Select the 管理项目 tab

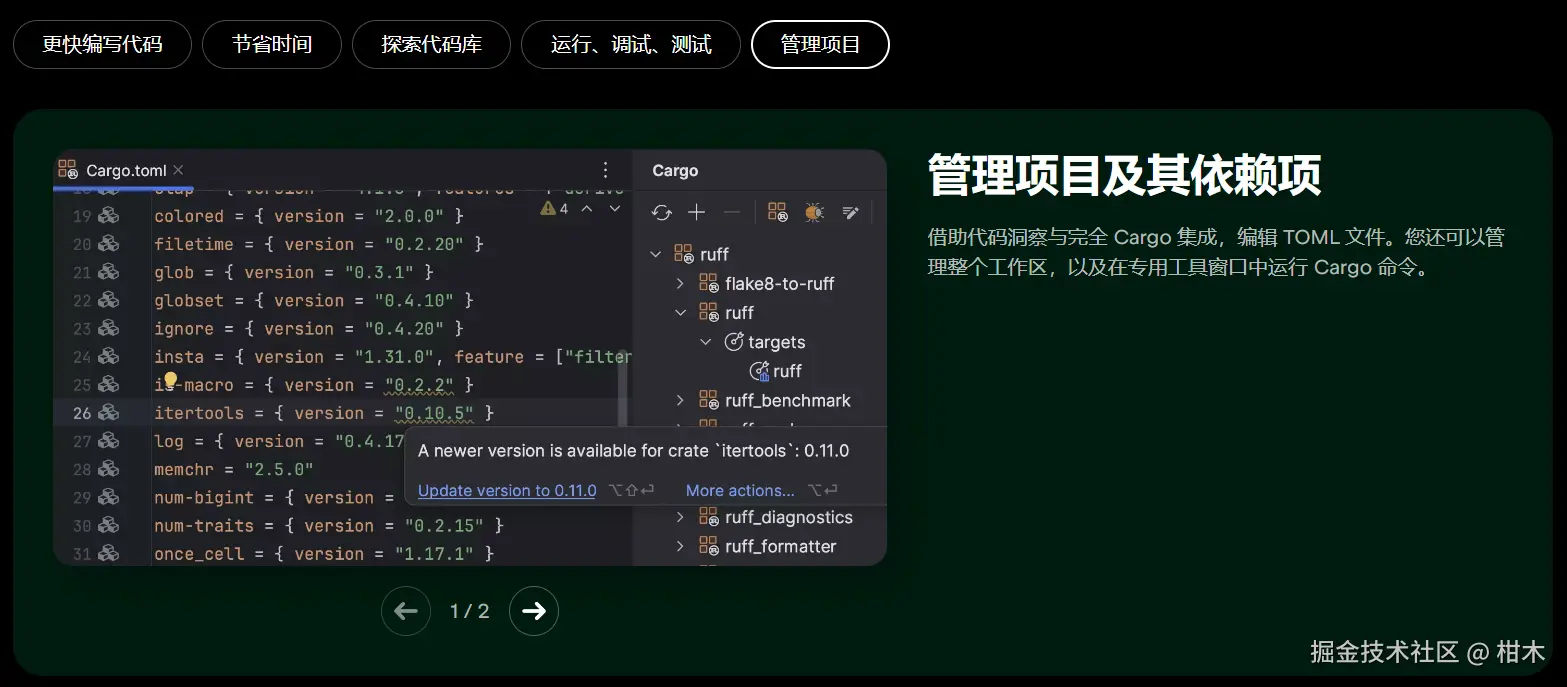[x=820, y=44]
